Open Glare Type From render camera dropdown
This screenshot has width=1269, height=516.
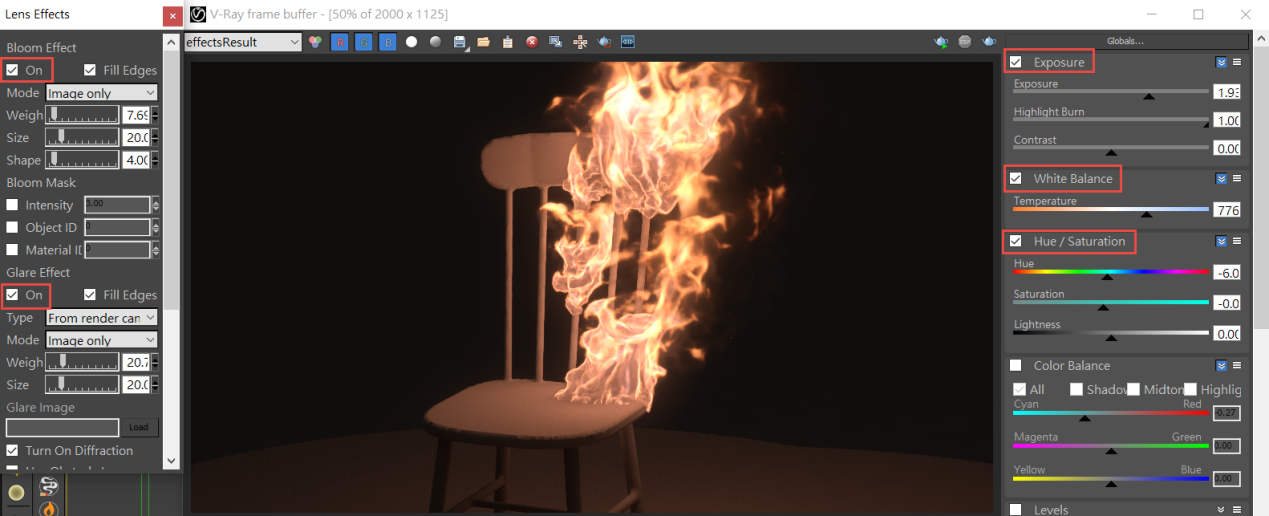(102, 318)
